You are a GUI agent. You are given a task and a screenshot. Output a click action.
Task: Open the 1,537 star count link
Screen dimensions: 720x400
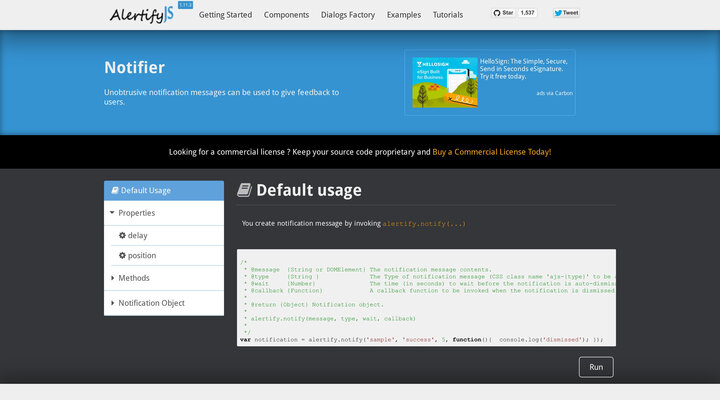coord(528,13)
